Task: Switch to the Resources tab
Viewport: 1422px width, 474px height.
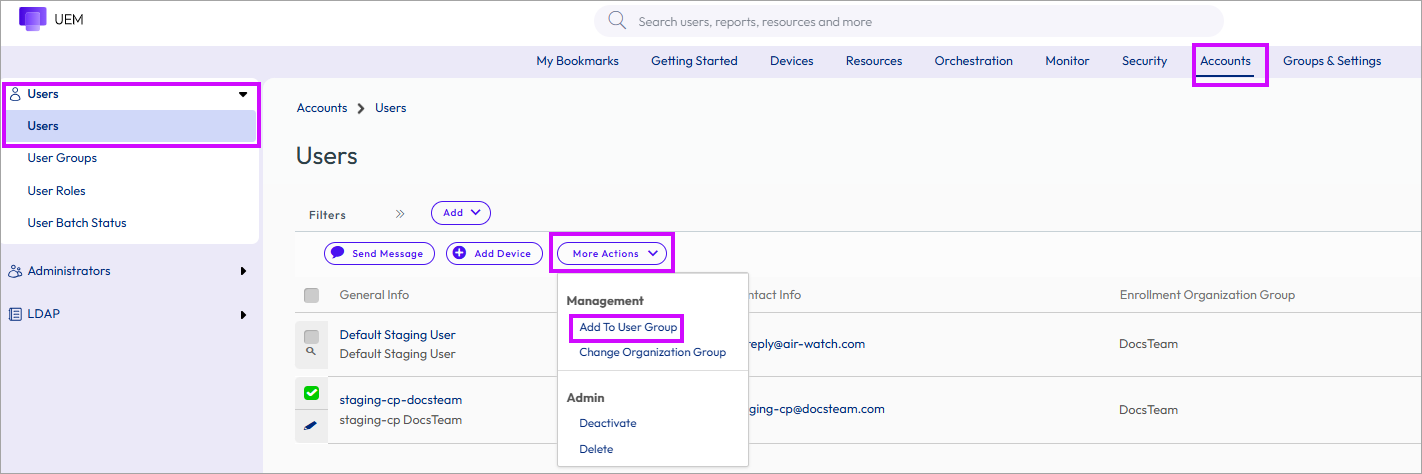Action: pyautogui.click(x=874, y=61)
